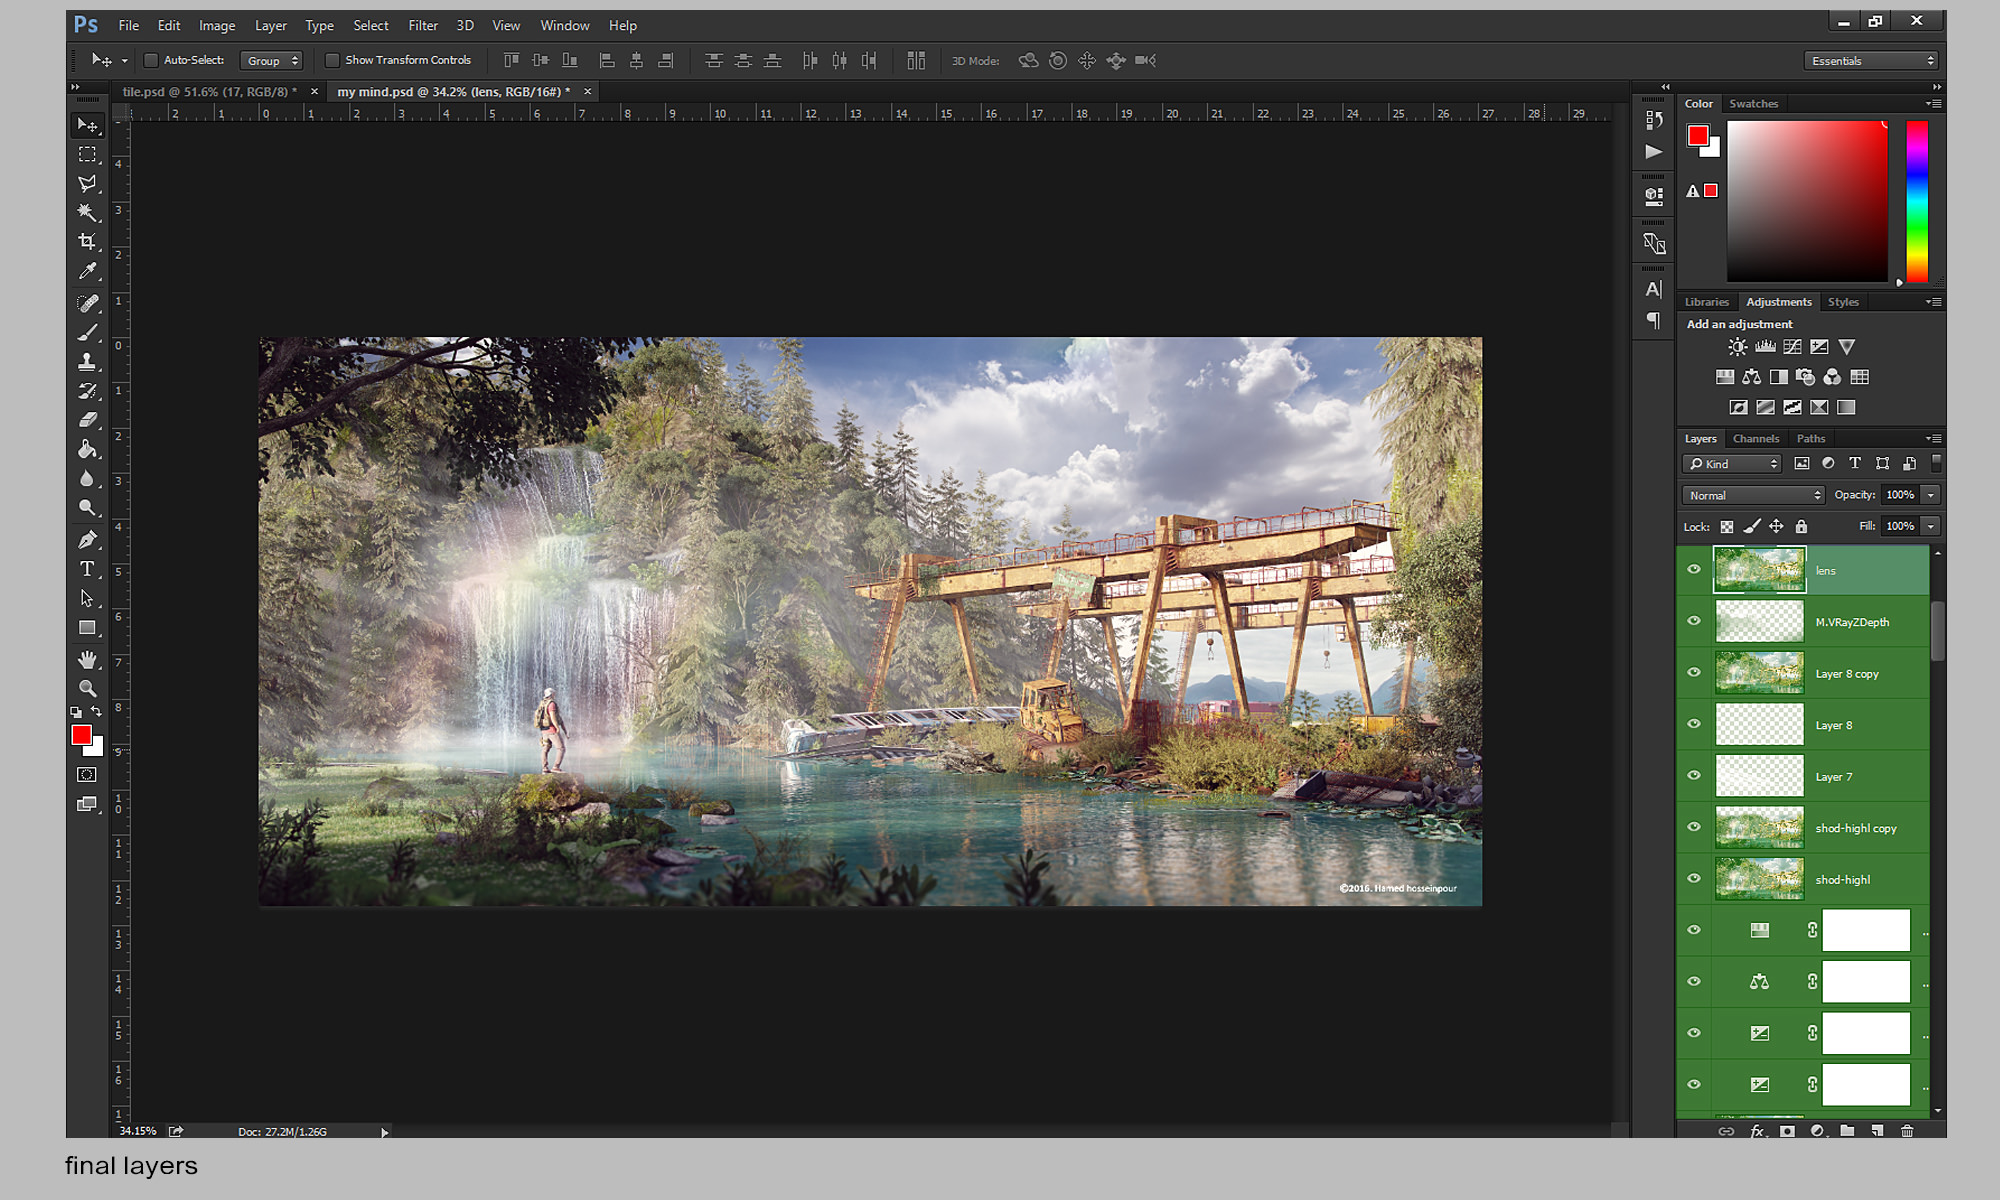This screenshot has width=2000, height=1200.
Task: Select the Healing Brush tool
Action: [88, 303]
